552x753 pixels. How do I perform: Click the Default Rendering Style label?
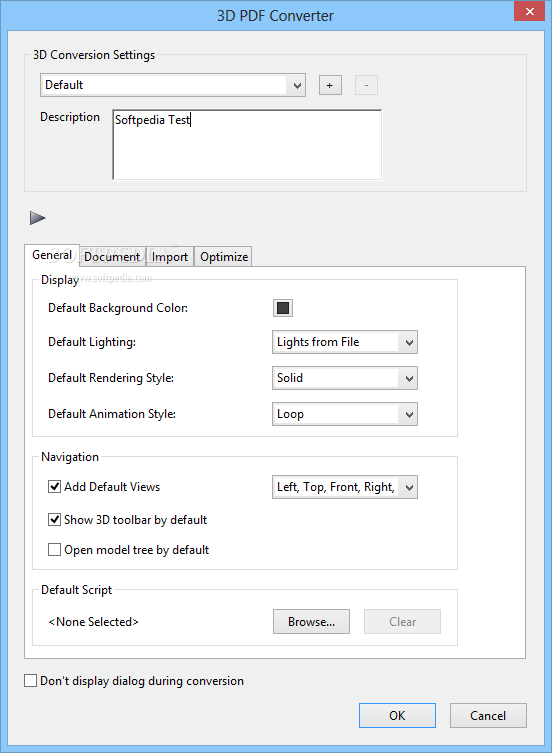click(111, 378)
